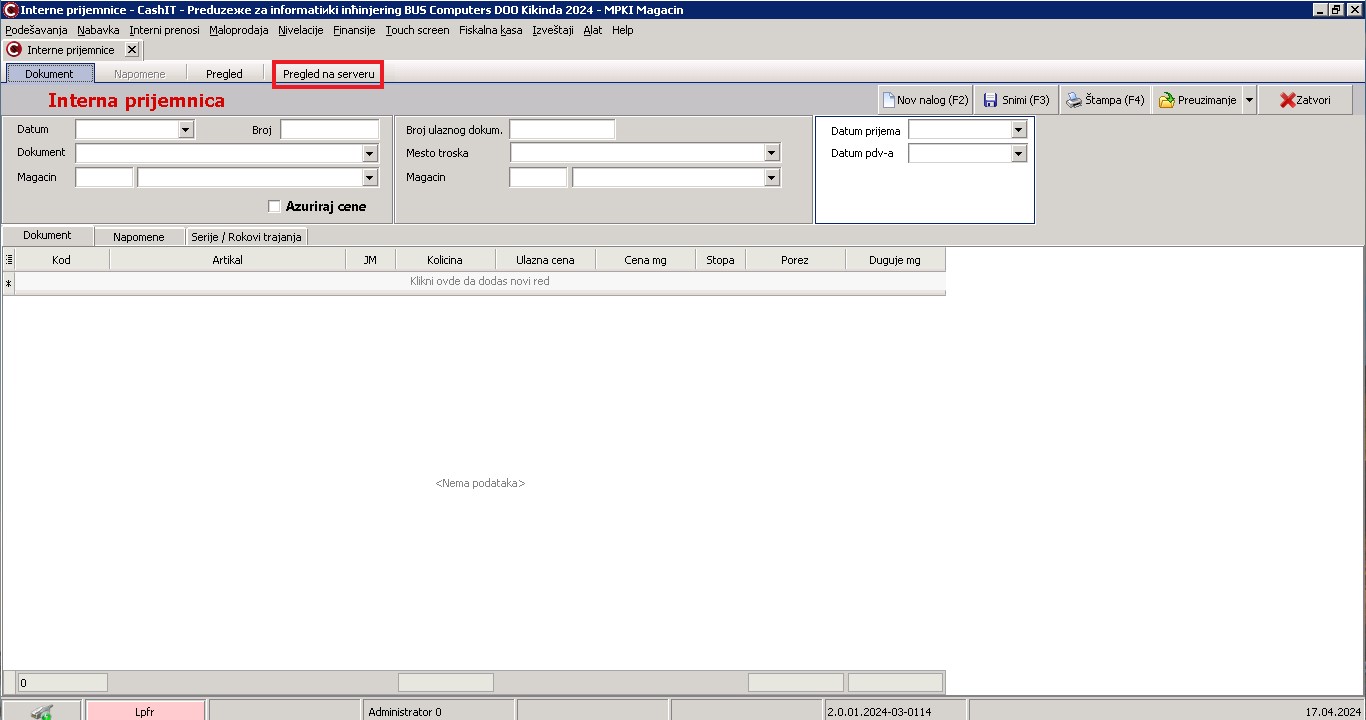Click the CashIT application icon in the title bar
Viewport: 1366px width, 720px height.
(11, 9)
